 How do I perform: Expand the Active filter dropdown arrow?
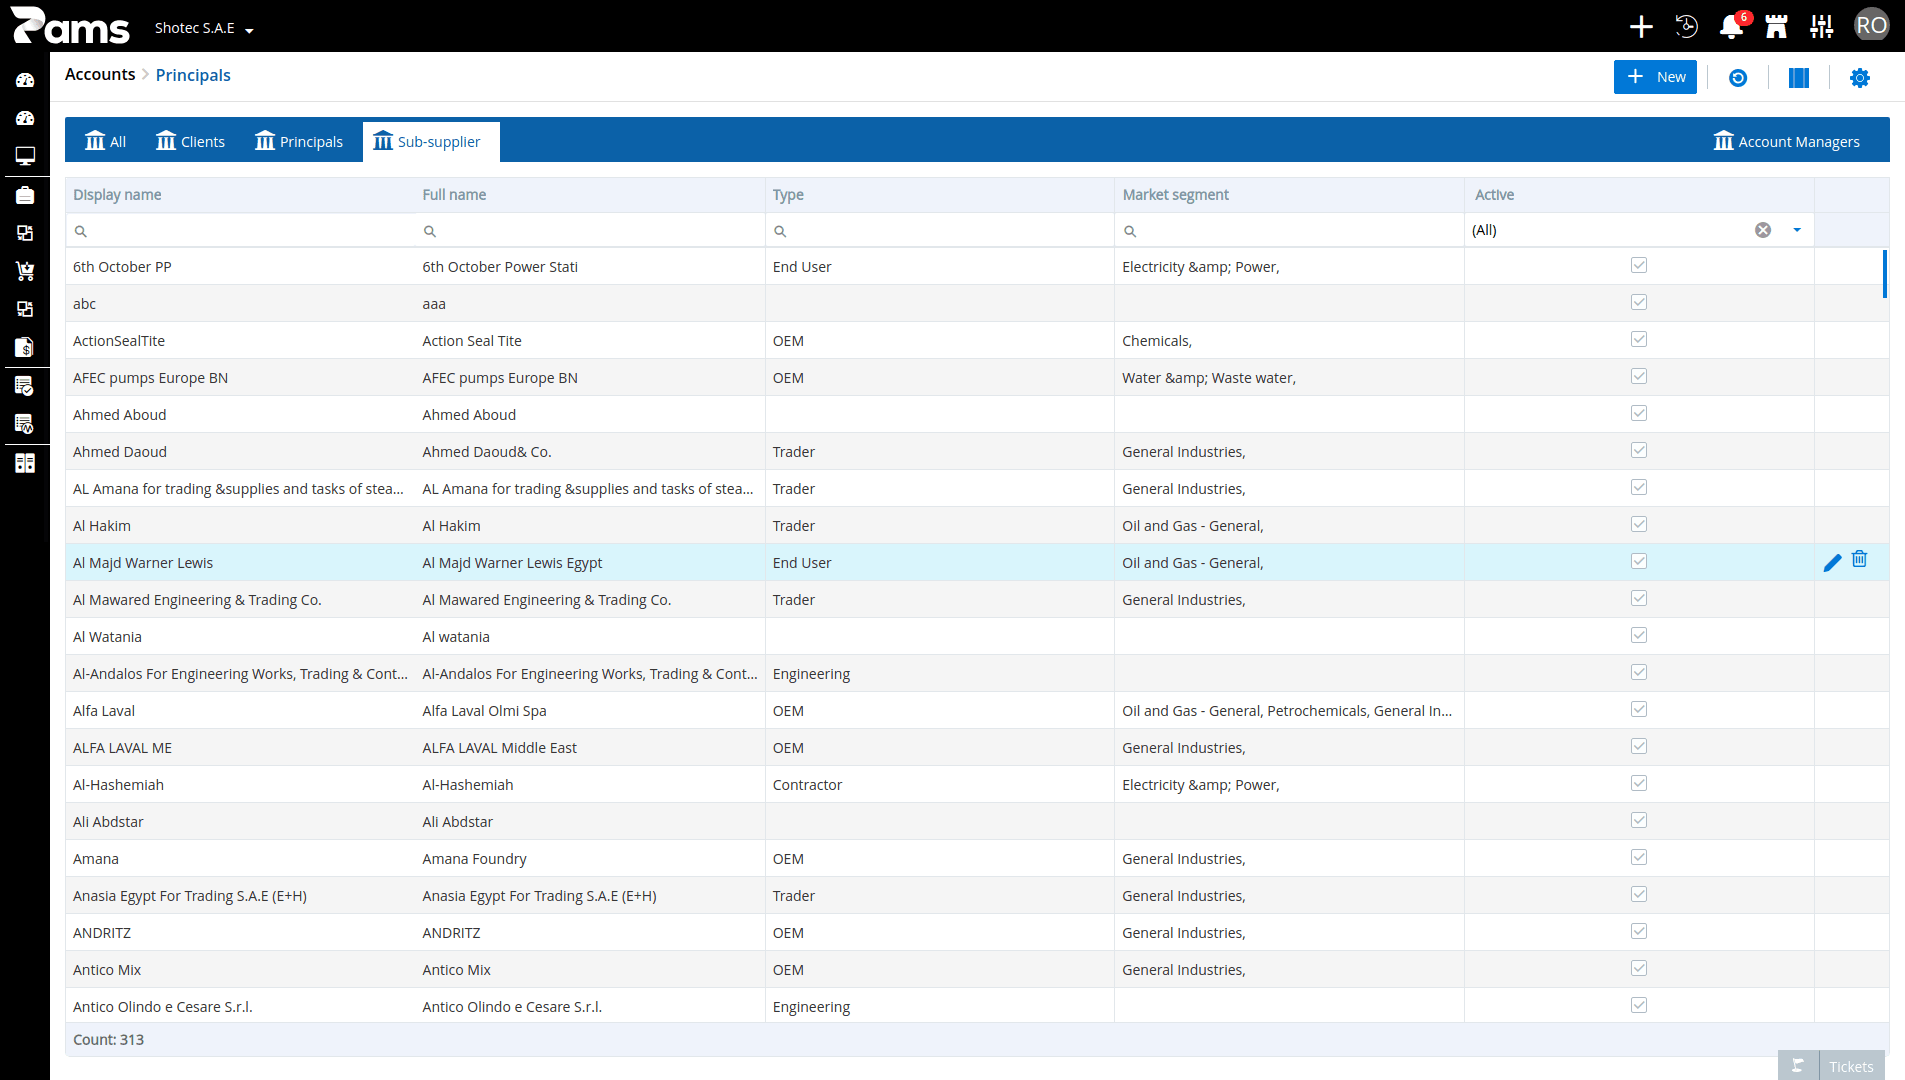(x=1796, y=230)
